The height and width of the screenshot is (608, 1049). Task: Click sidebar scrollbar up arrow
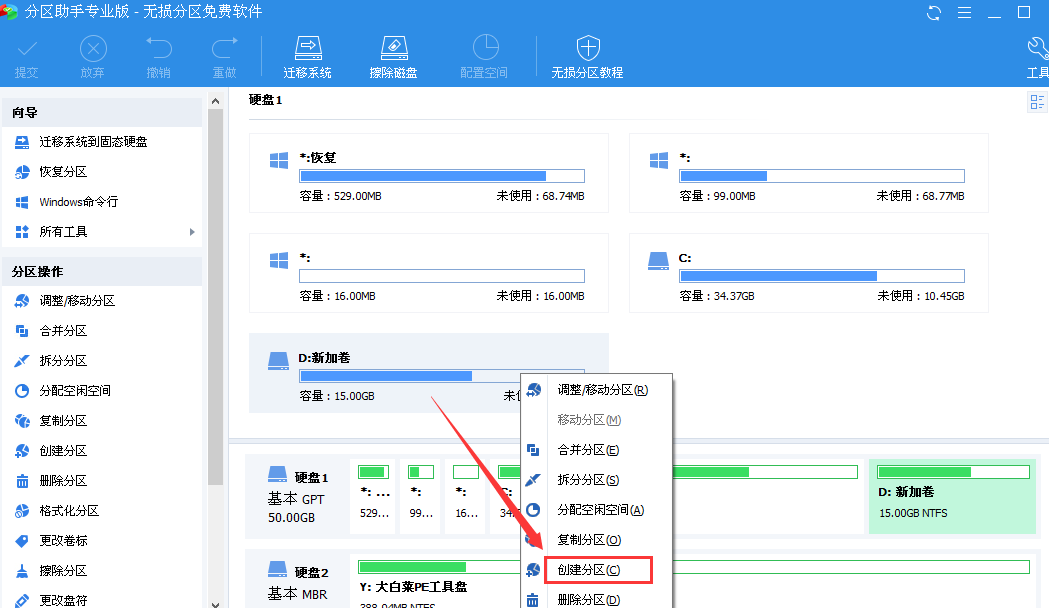pyautogui.click(x=215, y=101)
